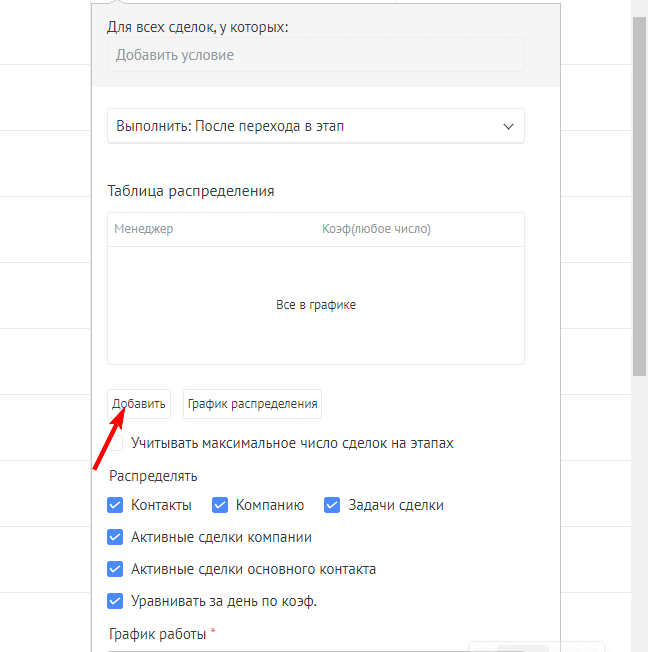
Task: Toggle the 'Задачи сделки' checkbox
Action: (332, 505)
